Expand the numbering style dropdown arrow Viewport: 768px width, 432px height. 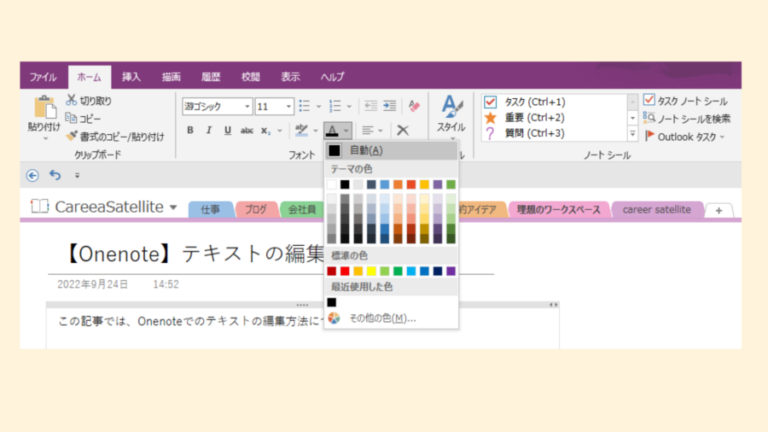pyautogui.click(x=349, y=106)
